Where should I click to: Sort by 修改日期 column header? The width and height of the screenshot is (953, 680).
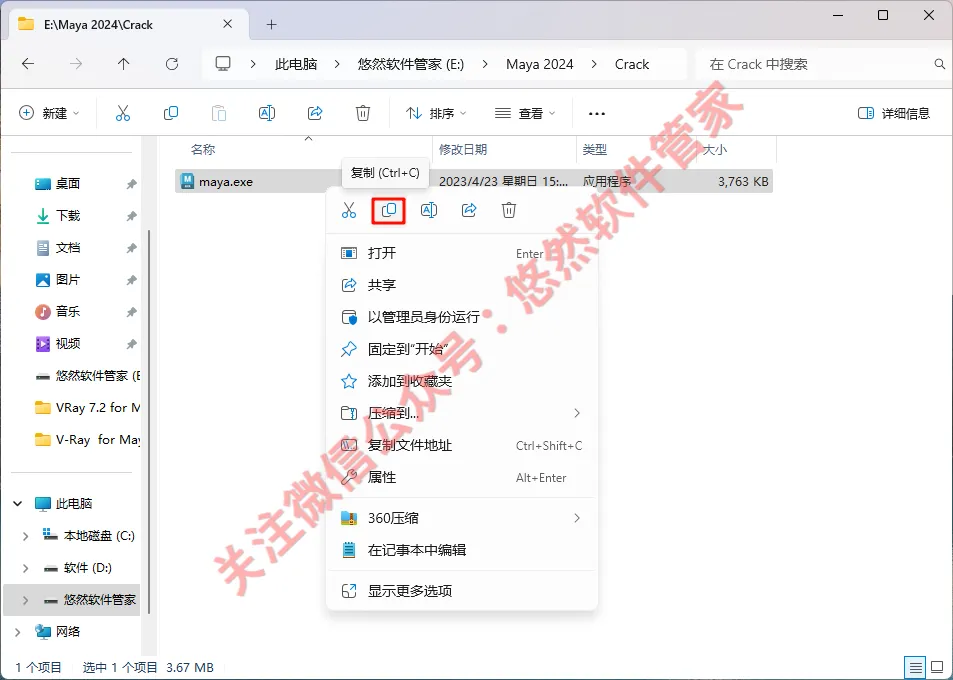(x=504, y=149)
